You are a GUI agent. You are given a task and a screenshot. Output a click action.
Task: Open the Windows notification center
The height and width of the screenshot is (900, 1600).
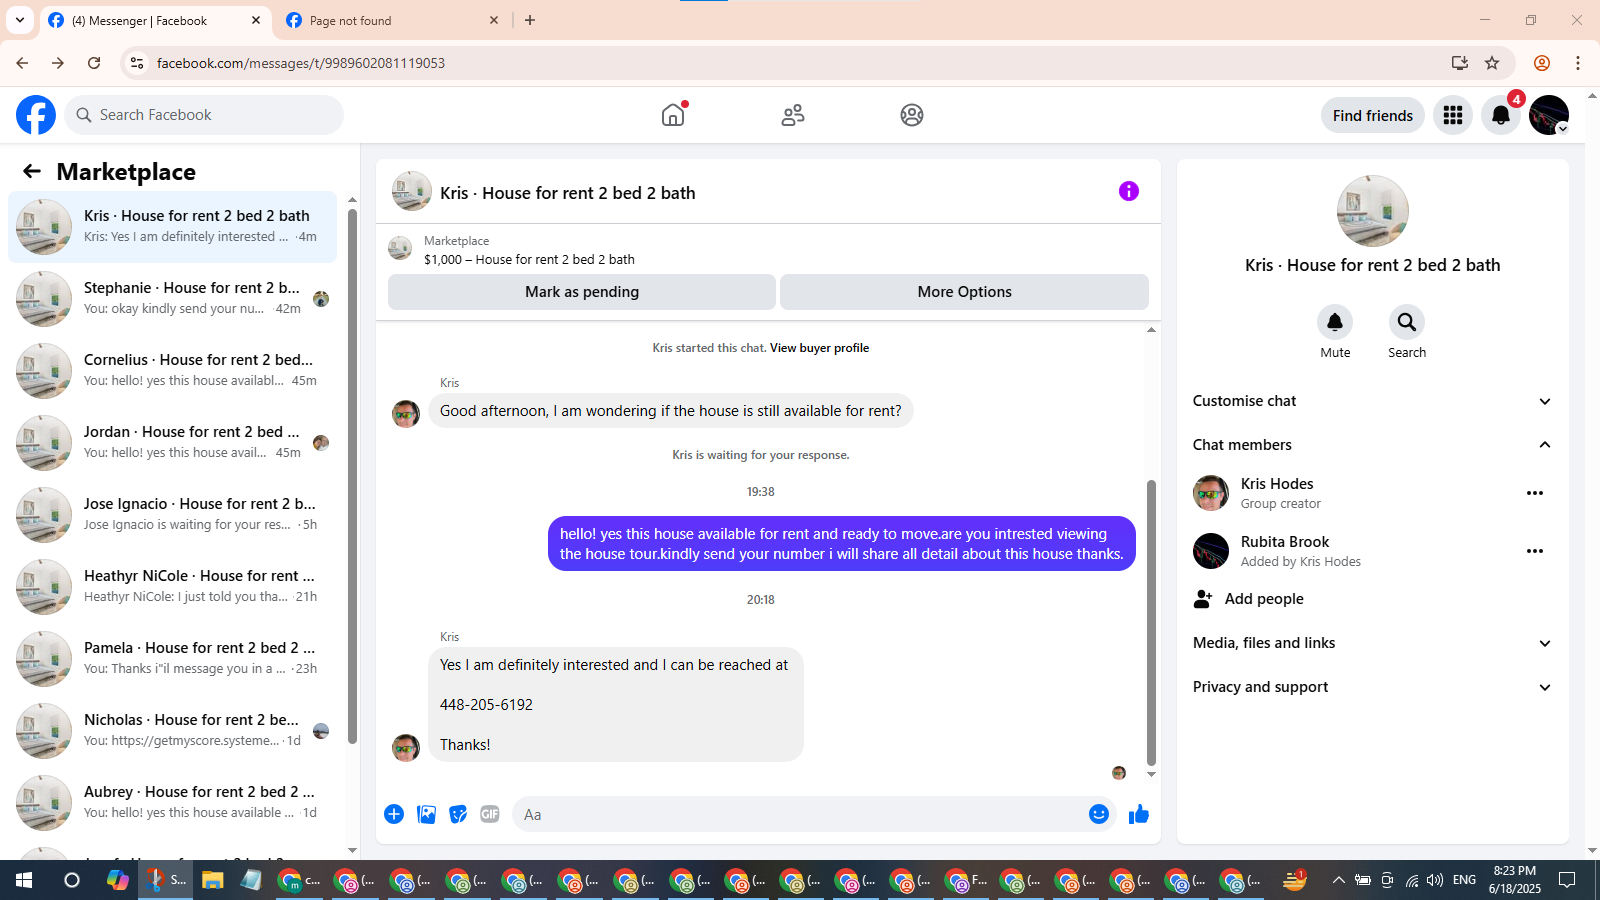coord(1567,880)
